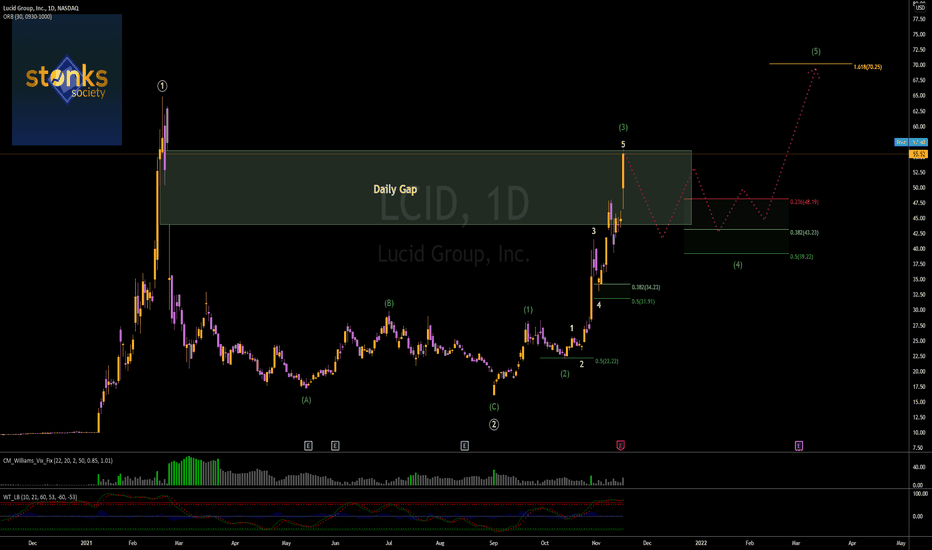The image size is (932, 550).
Task: Open the grey earnings E marker near August
Action: (x=465, y=445)
